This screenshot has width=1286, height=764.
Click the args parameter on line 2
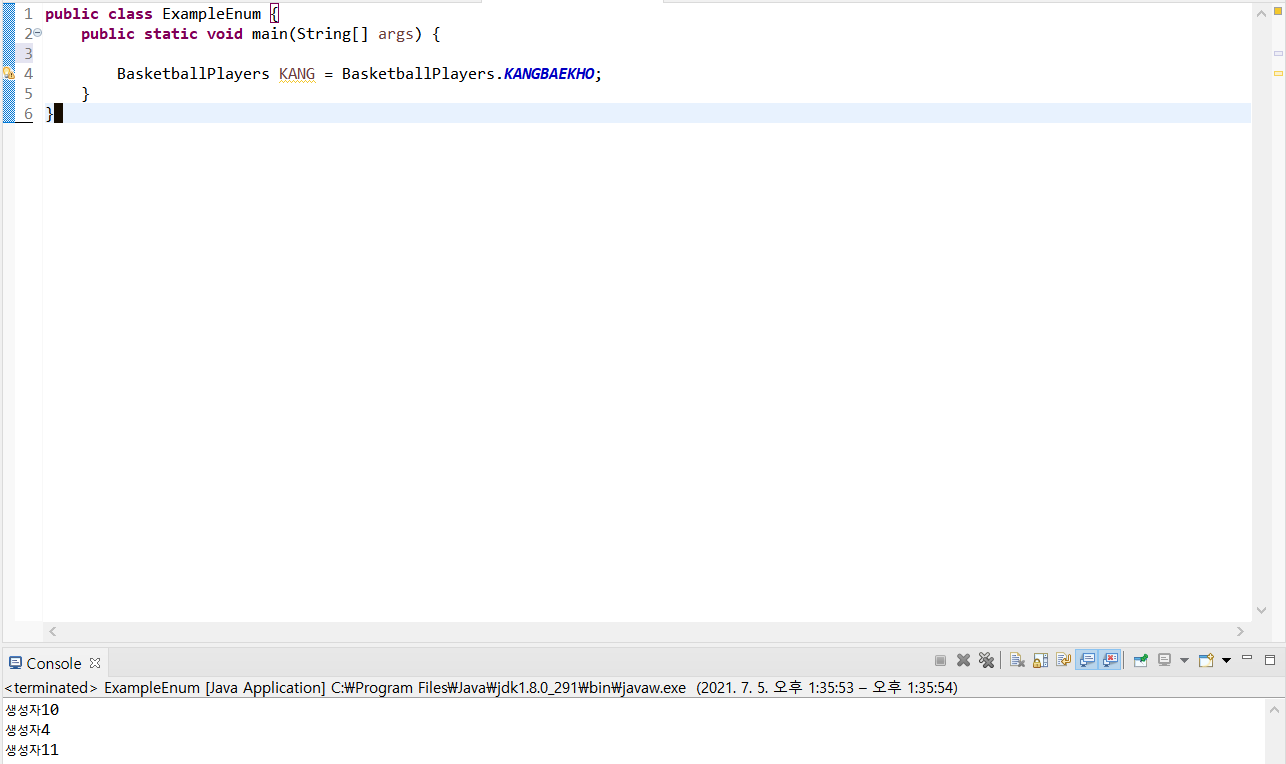click(396, 34)
